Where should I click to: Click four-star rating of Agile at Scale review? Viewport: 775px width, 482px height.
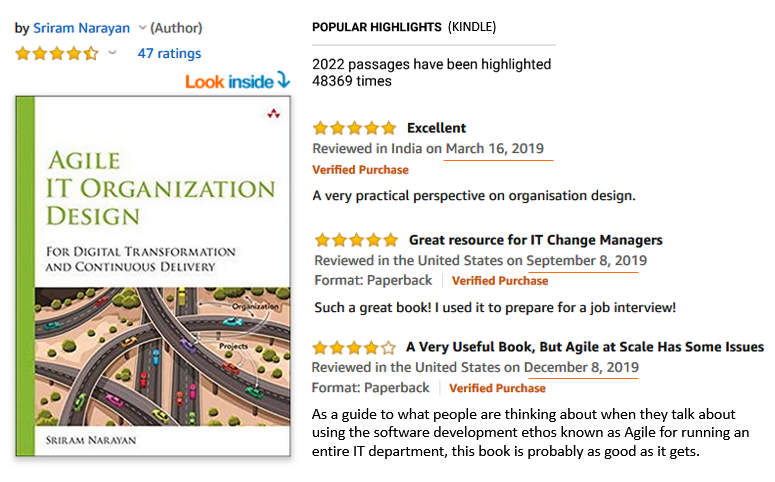(x=354, y=348)
